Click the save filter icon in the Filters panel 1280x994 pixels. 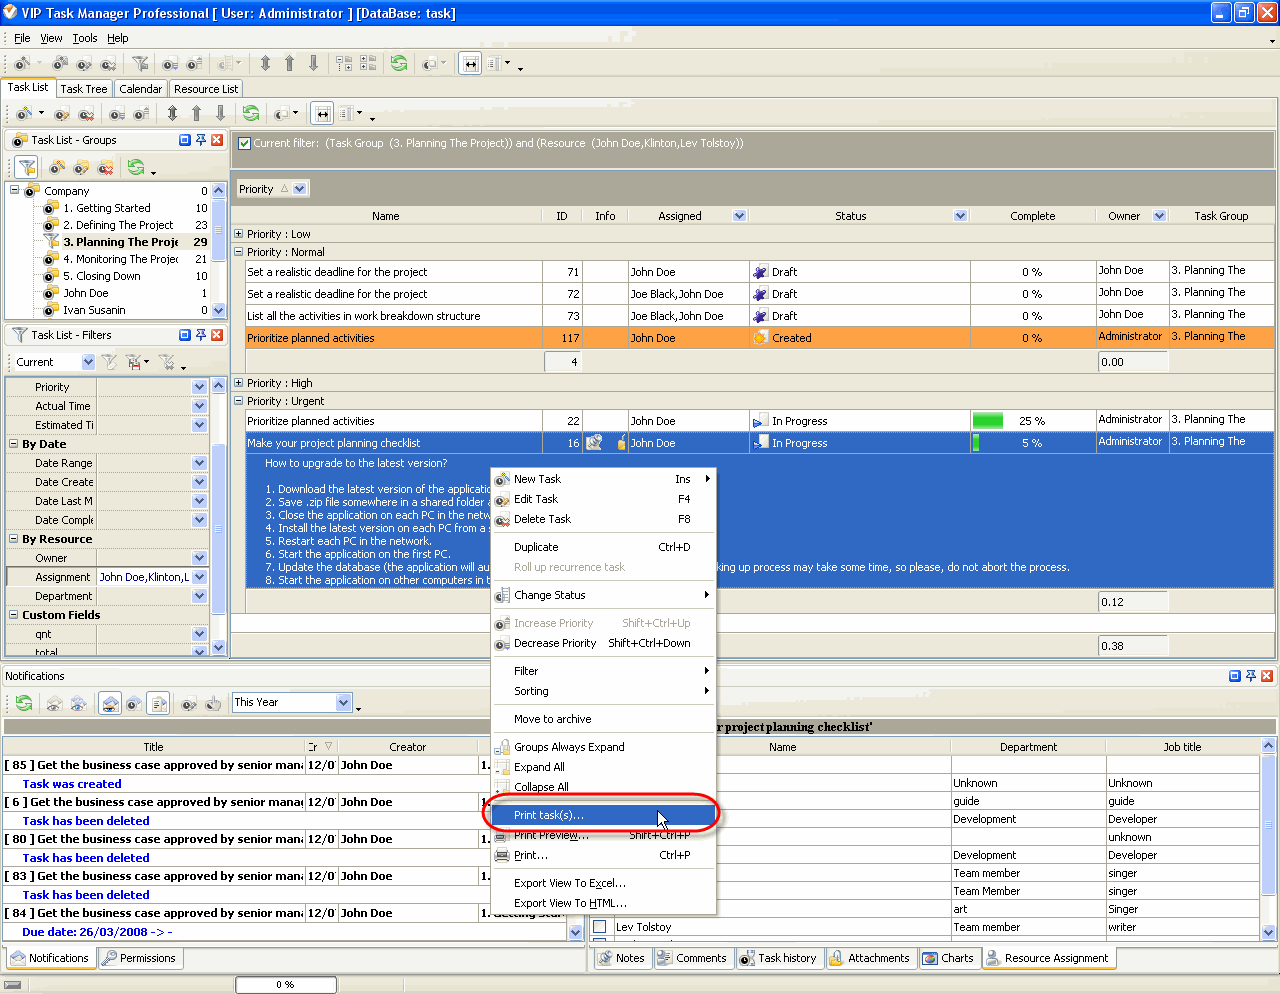[133, 362]
